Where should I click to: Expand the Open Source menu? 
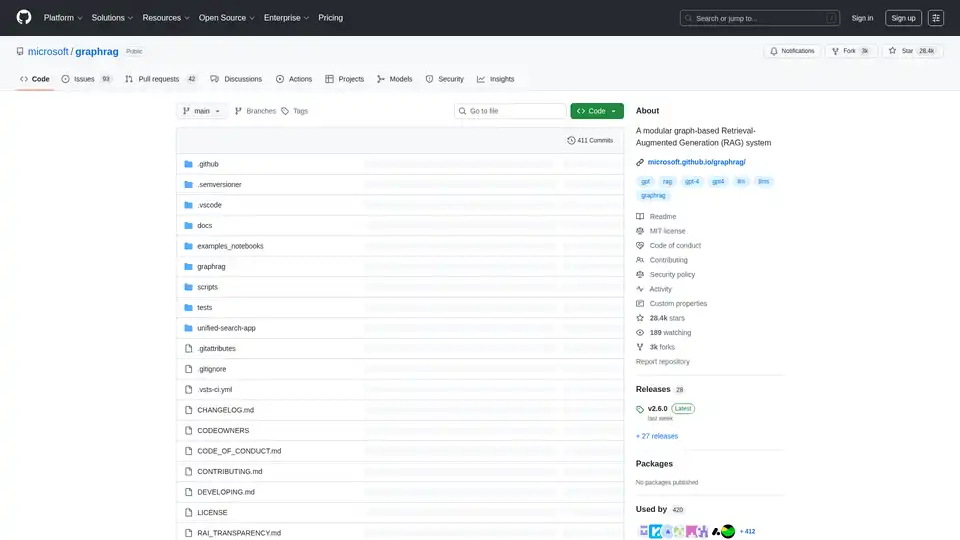tap(227, 18)
